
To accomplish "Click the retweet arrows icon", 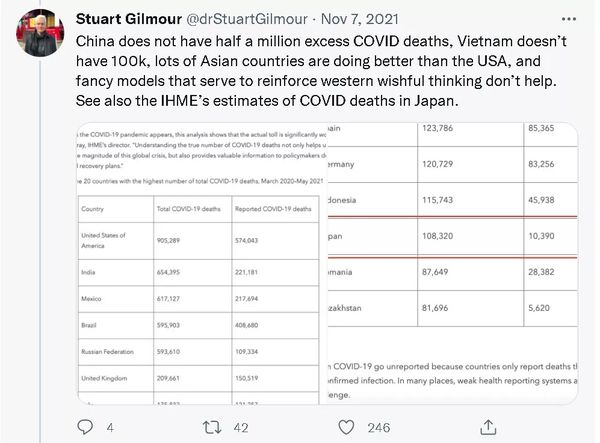I will pos(211,427).
